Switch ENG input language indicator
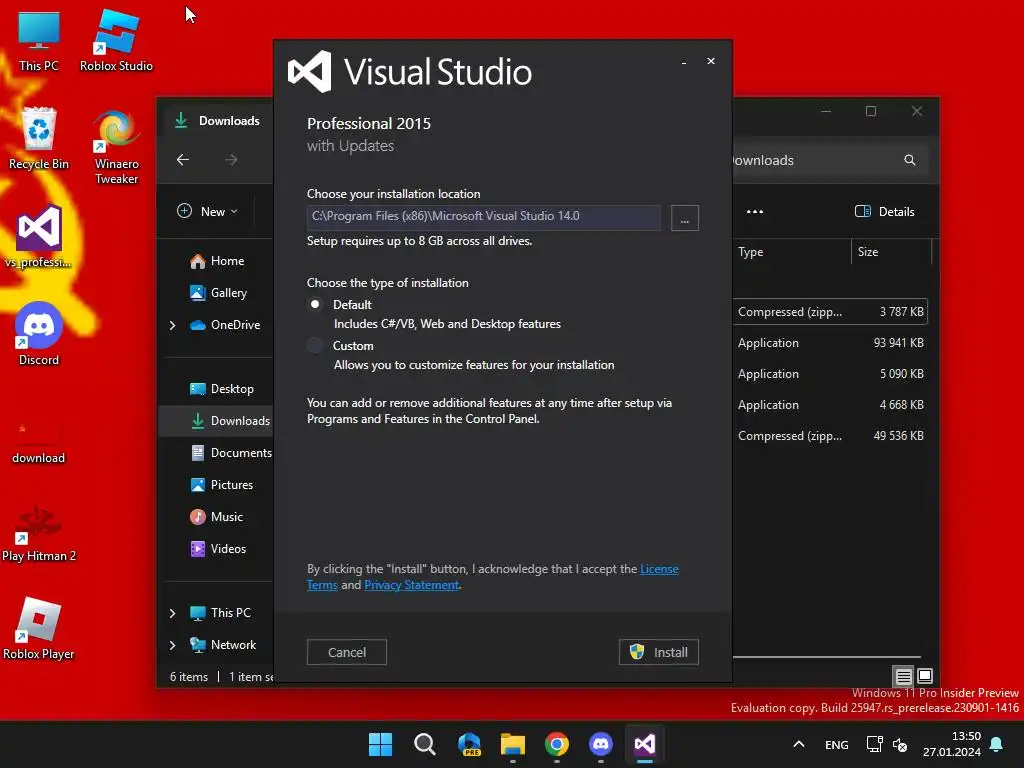 click(x=837, y=744)
